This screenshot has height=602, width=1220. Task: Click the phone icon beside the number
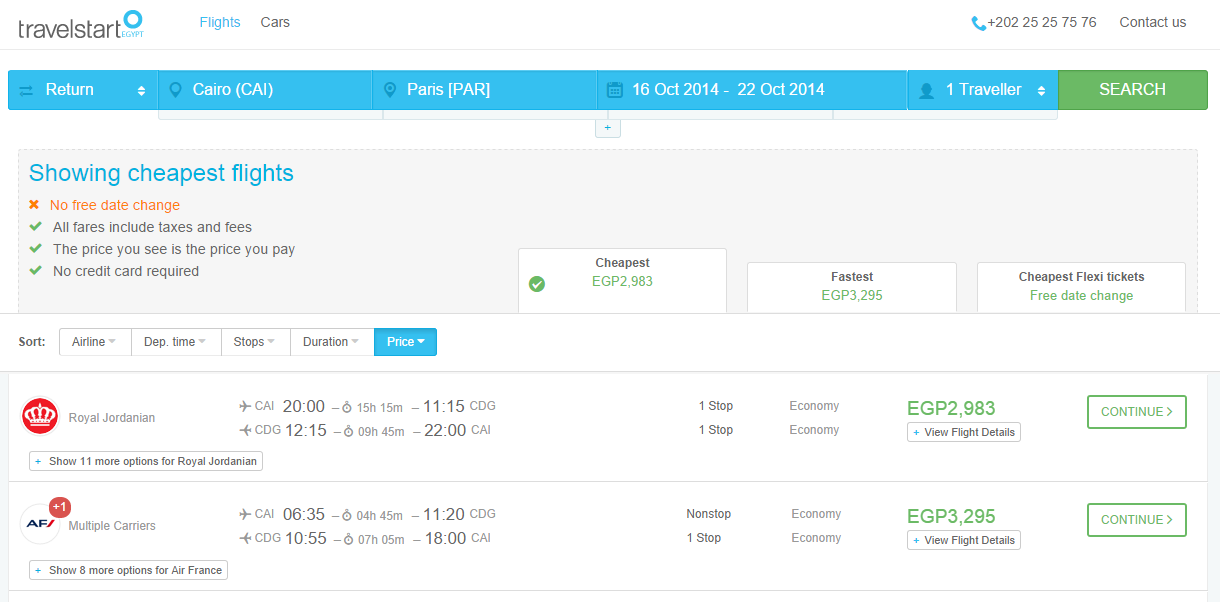pos(978,23)
